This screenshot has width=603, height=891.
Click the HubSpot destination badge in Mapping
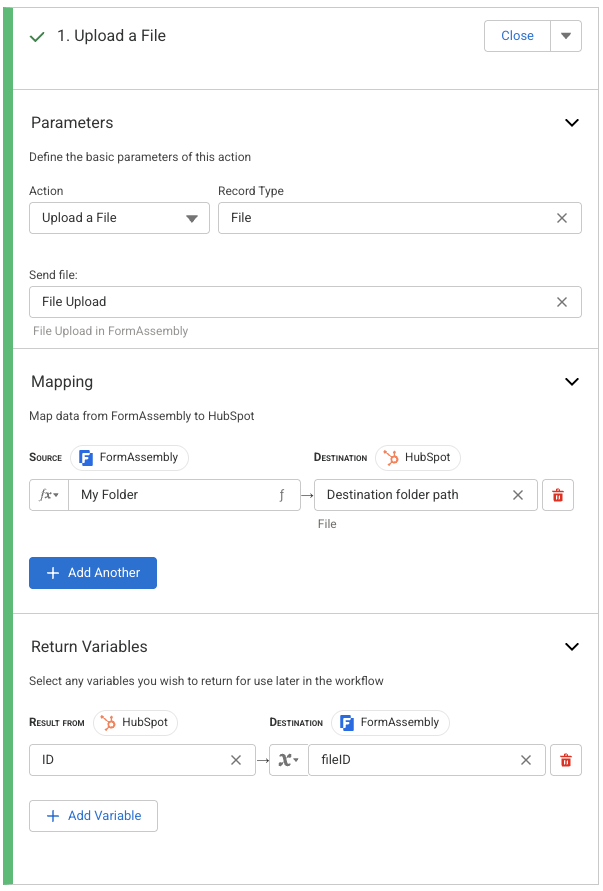coord(418,457)
